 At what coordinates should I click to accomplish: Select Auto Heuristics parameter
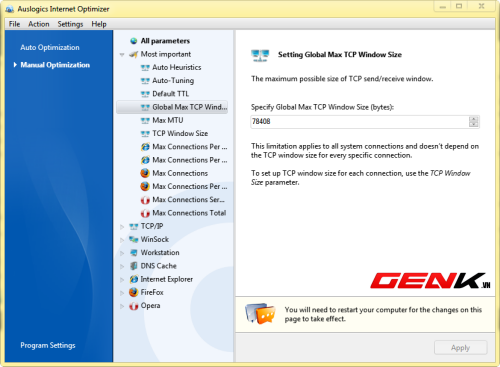[177, 67]
